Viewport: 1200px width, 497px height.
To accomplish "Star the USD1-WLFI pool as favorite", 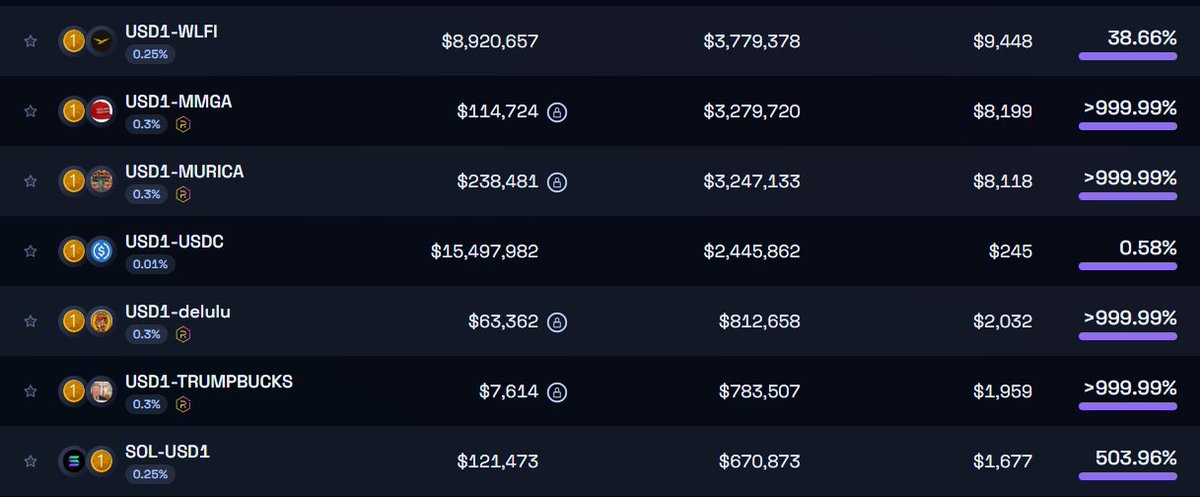I will pos(31,41).
